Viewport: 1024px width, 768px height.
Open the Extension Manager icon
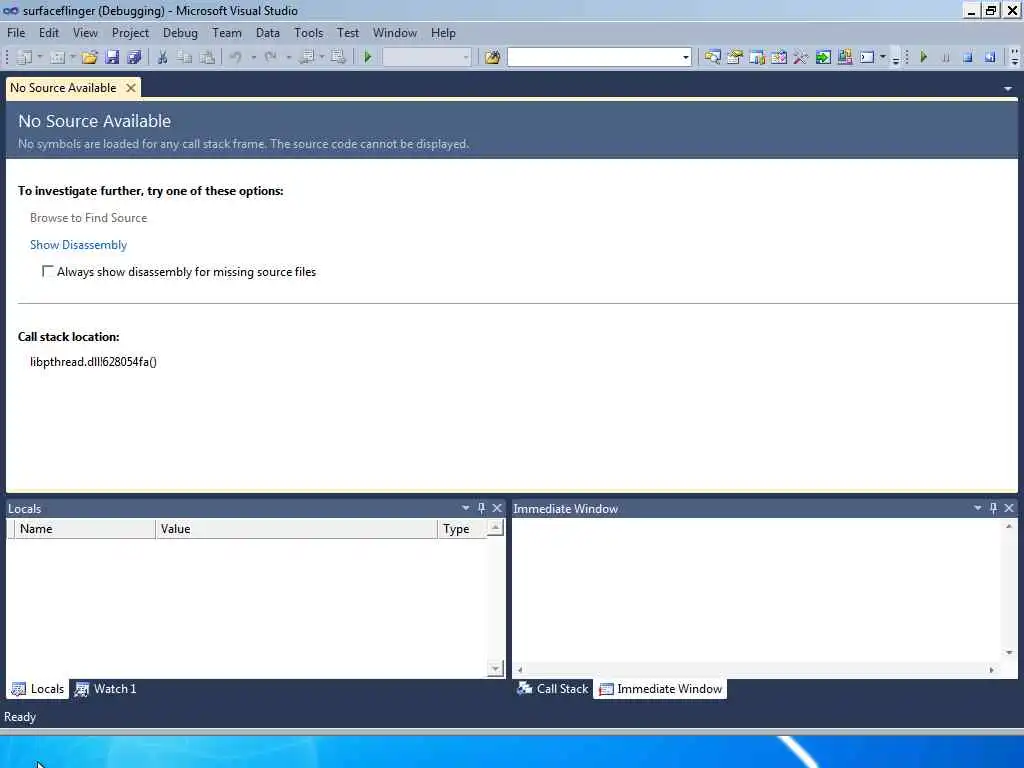(845, 57)
